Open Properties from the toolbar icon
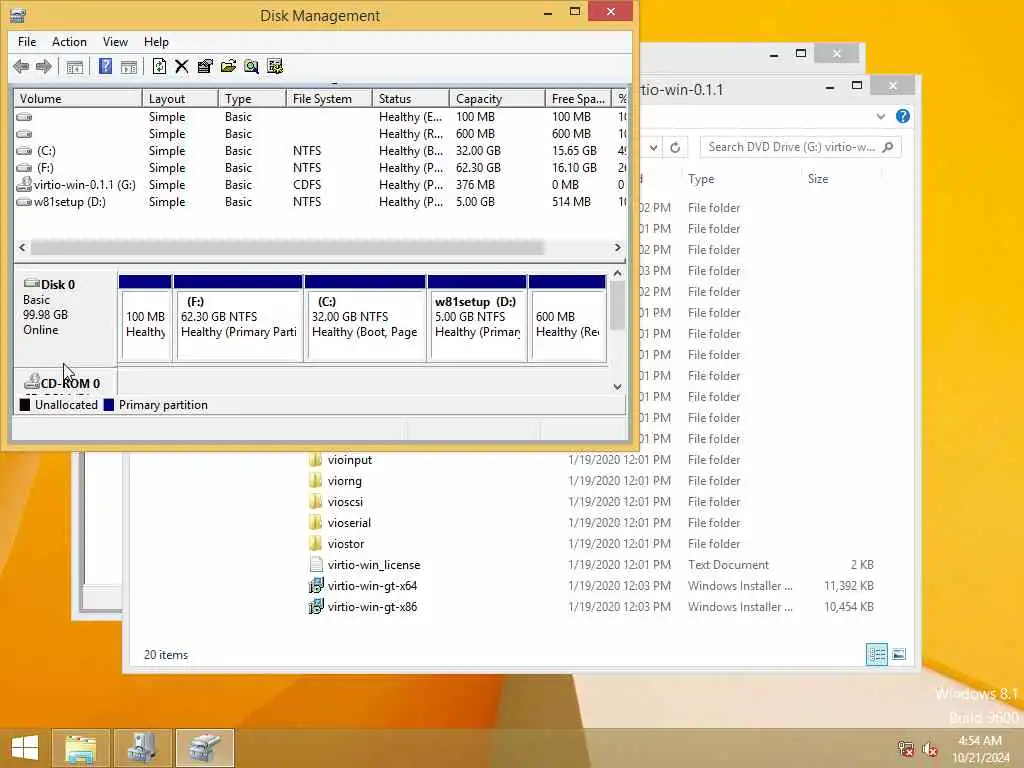1024x768 pixels. tap(205, 66)
